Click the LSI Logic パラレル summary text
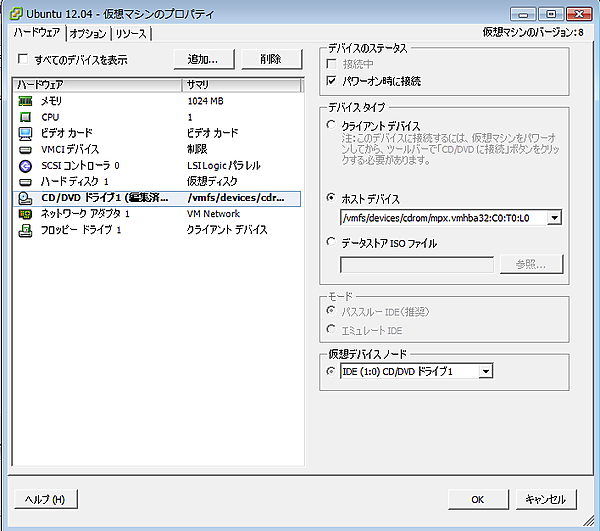Image resolution: width=600 pixels, height=531 pixels. pyautogui.click(x=224, y=166)
